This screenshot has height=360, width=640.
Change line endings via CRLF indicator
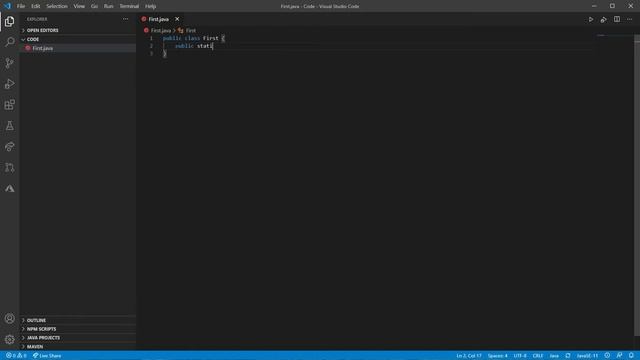tap(538, 356)
